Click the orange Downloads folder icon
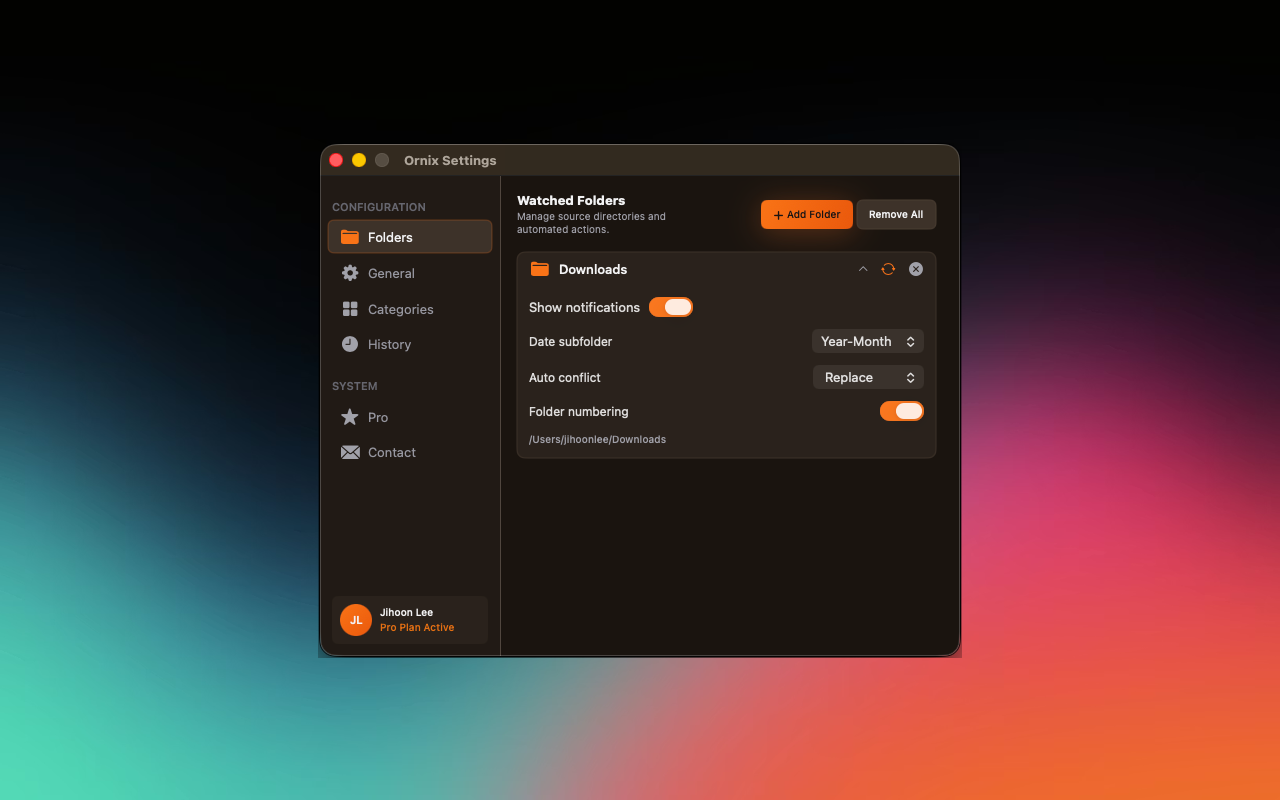This screenshot has width=1280, height=800. (540, 268)
